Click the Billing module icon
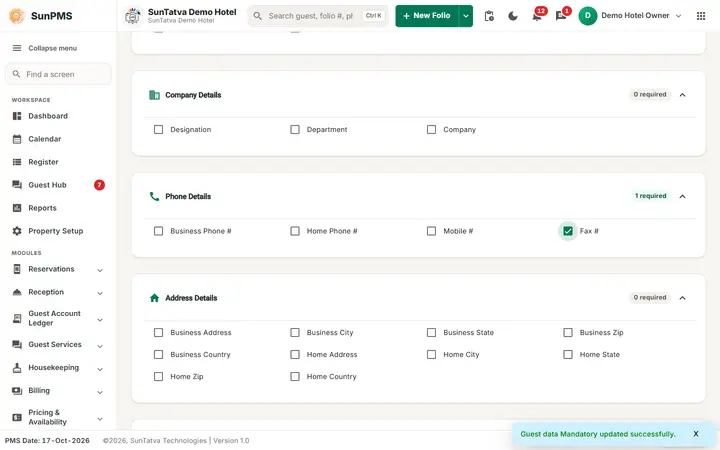Image resolution: width=720 pixels, height=450 pixels. [17, 390]
